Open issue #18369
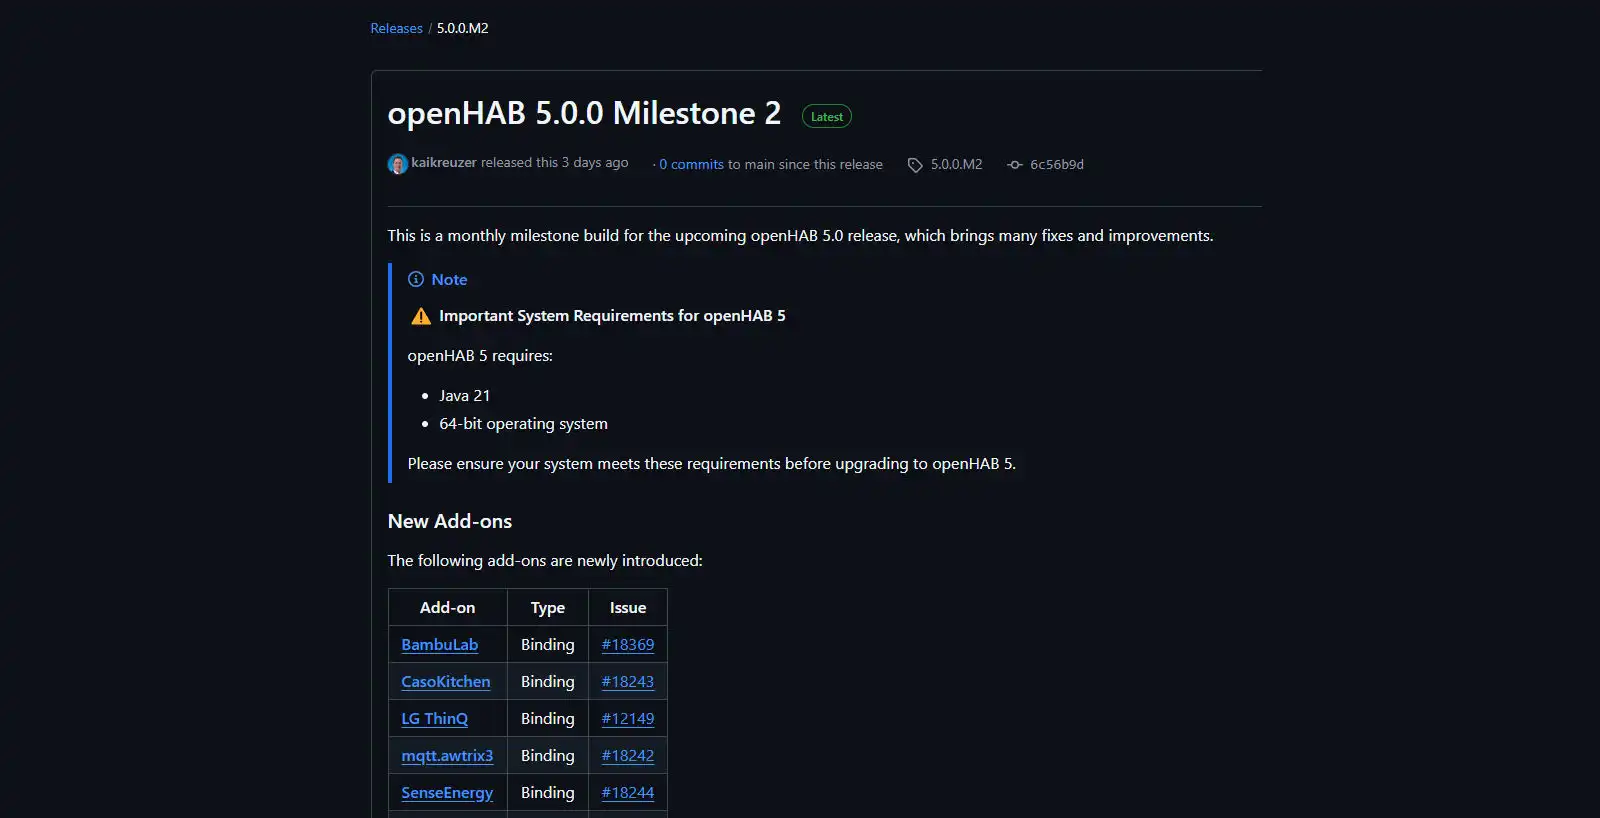 [628, 645]
